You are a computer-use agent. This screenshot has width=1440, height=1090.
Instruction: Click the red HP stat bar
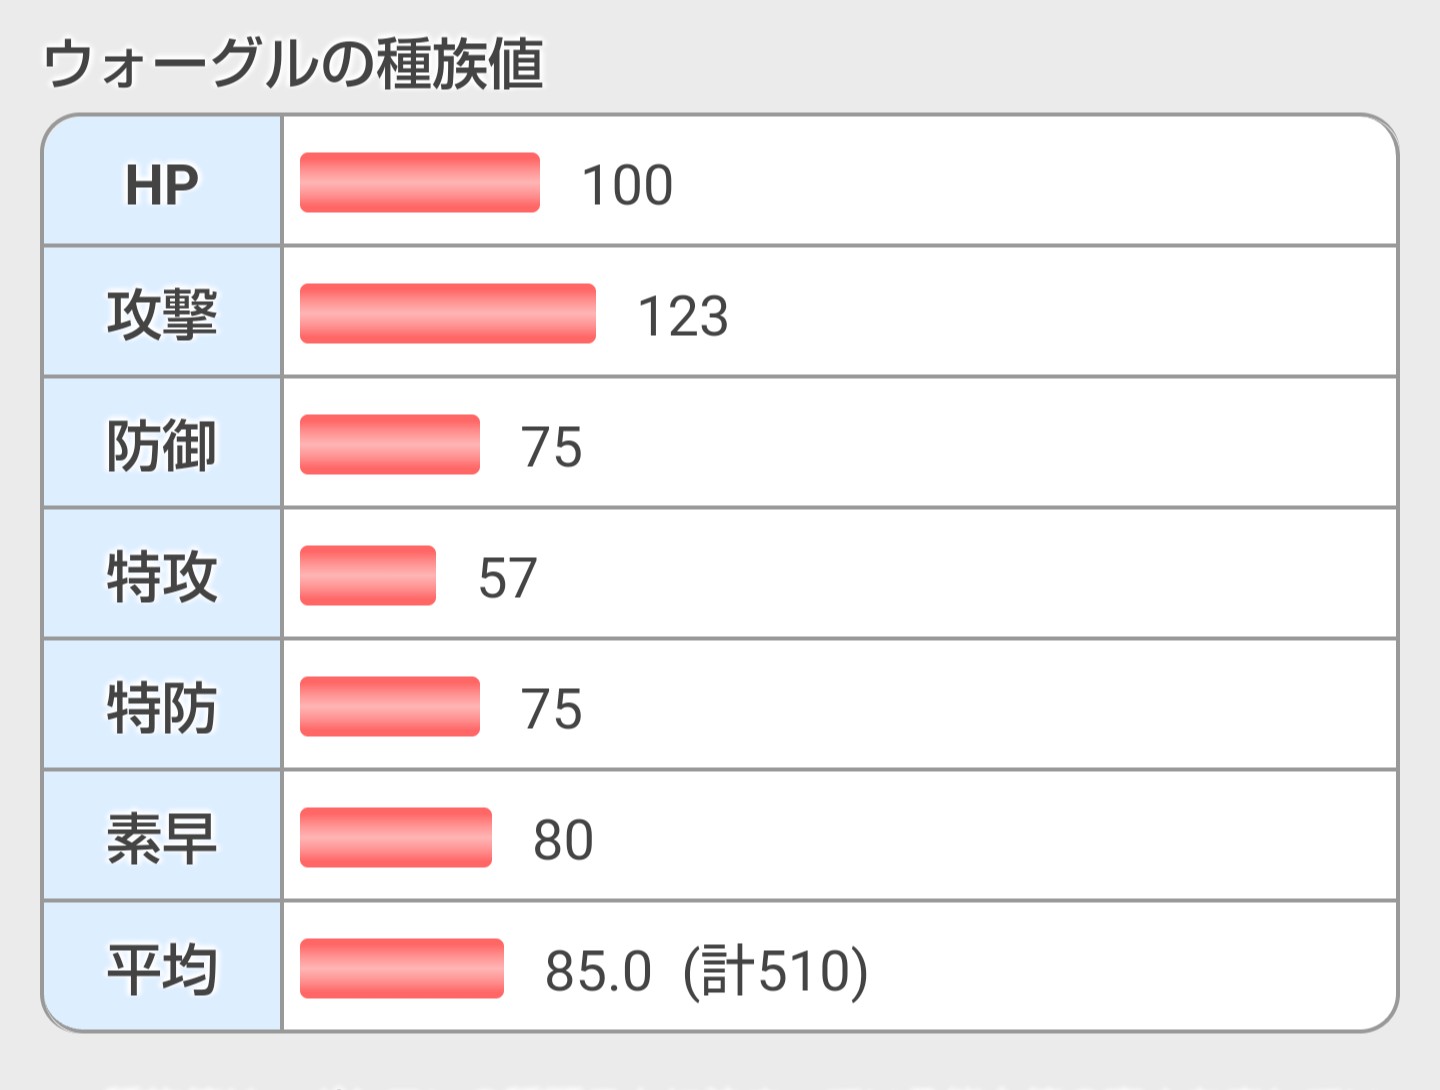(x=420, y=183)
